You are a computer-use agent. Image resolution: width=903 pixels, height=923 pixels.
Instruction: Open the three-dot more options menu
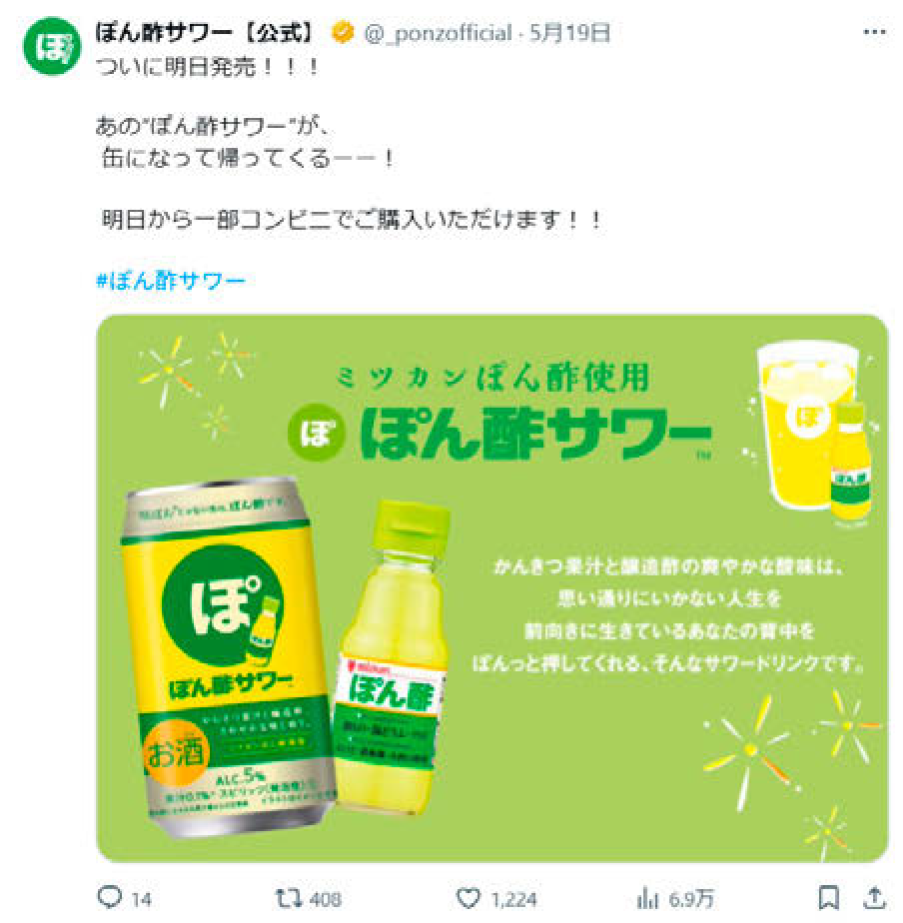[x=874, y=32]
